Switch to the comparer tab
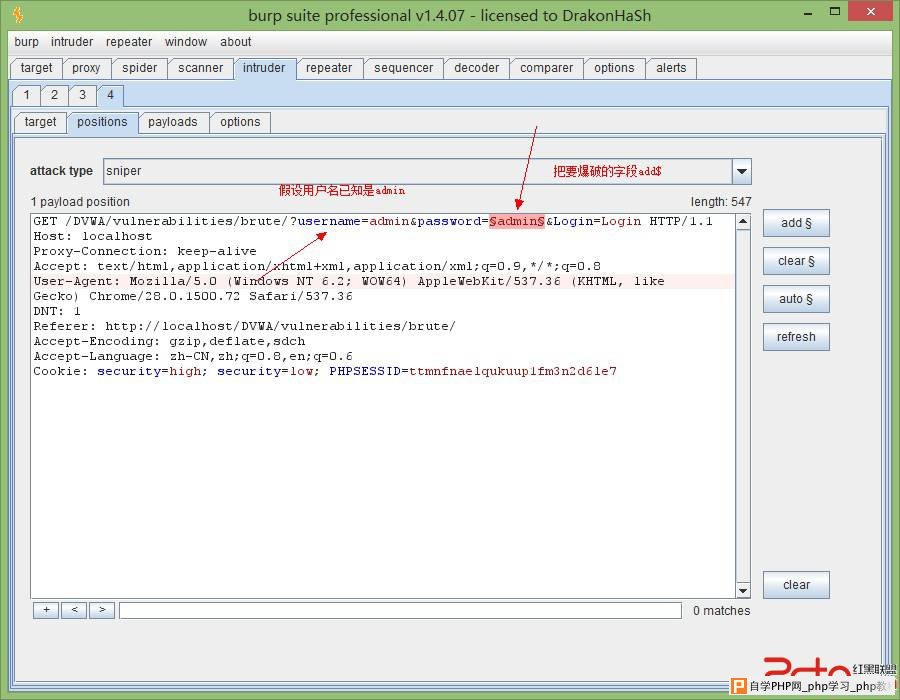Screen dimensions: 900x700 [x=546, y=68]
